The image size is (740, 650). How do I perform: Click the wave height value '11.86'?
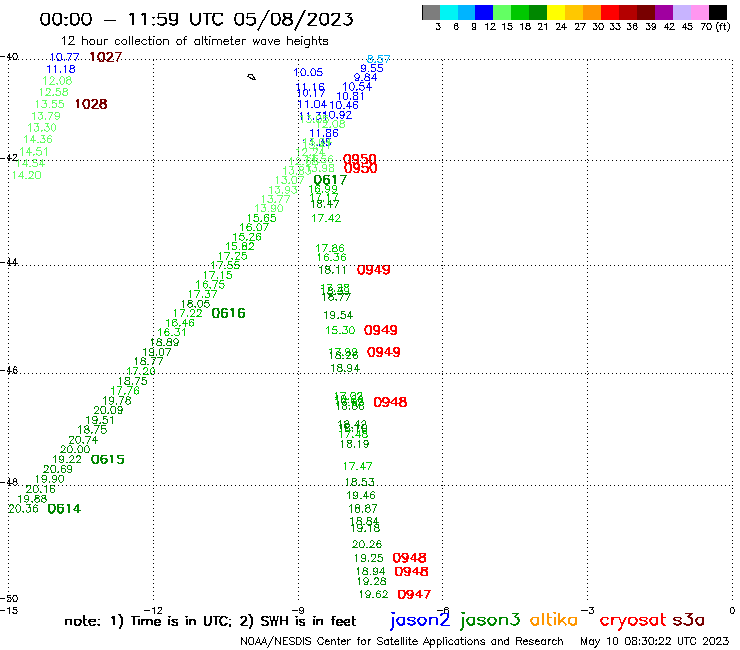pyautogui.click(x=324, y=133)
